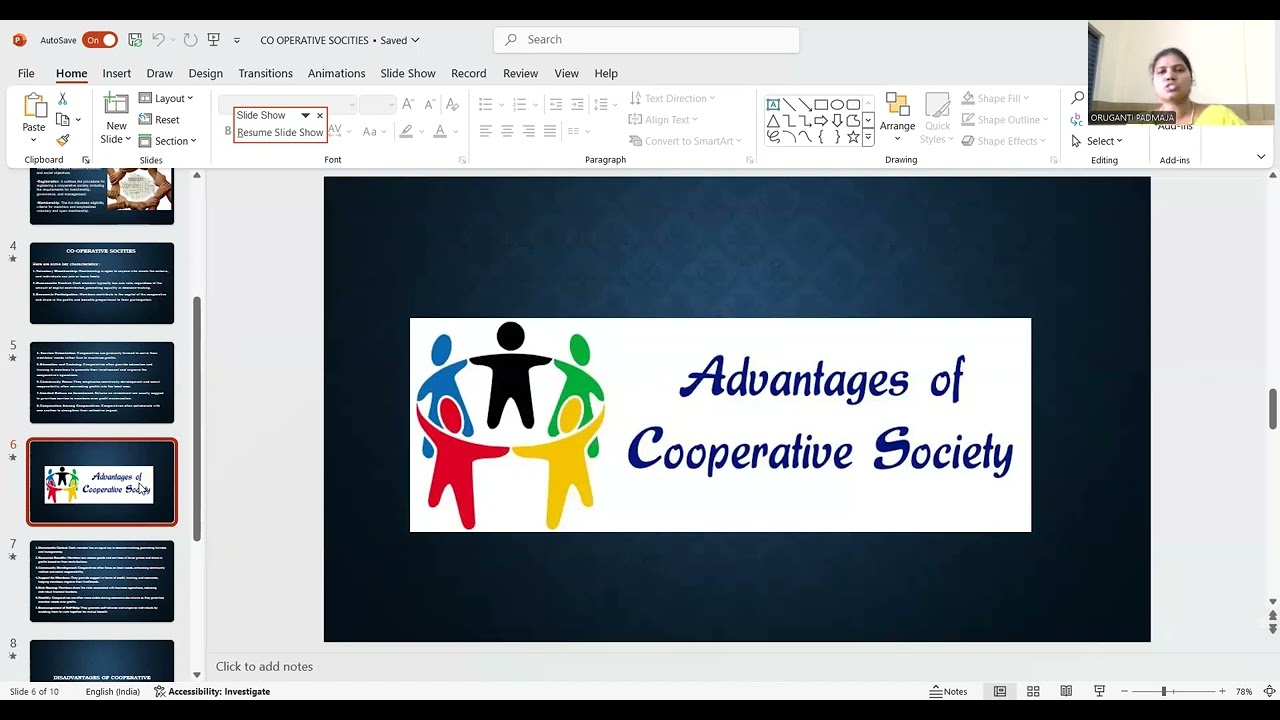Click Resume Slide Show
1280x720 pixels.
point(280,132)
